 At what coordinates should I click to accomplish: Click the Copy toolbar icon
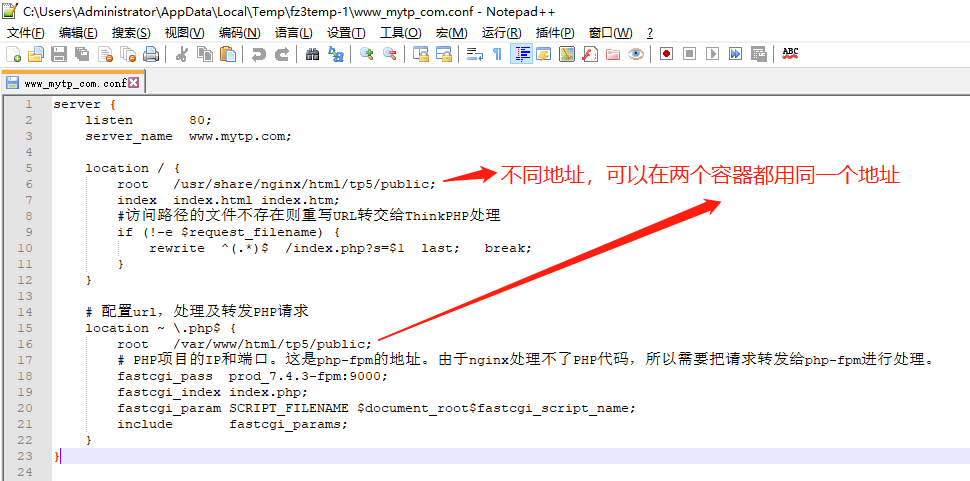coord(204,54)
